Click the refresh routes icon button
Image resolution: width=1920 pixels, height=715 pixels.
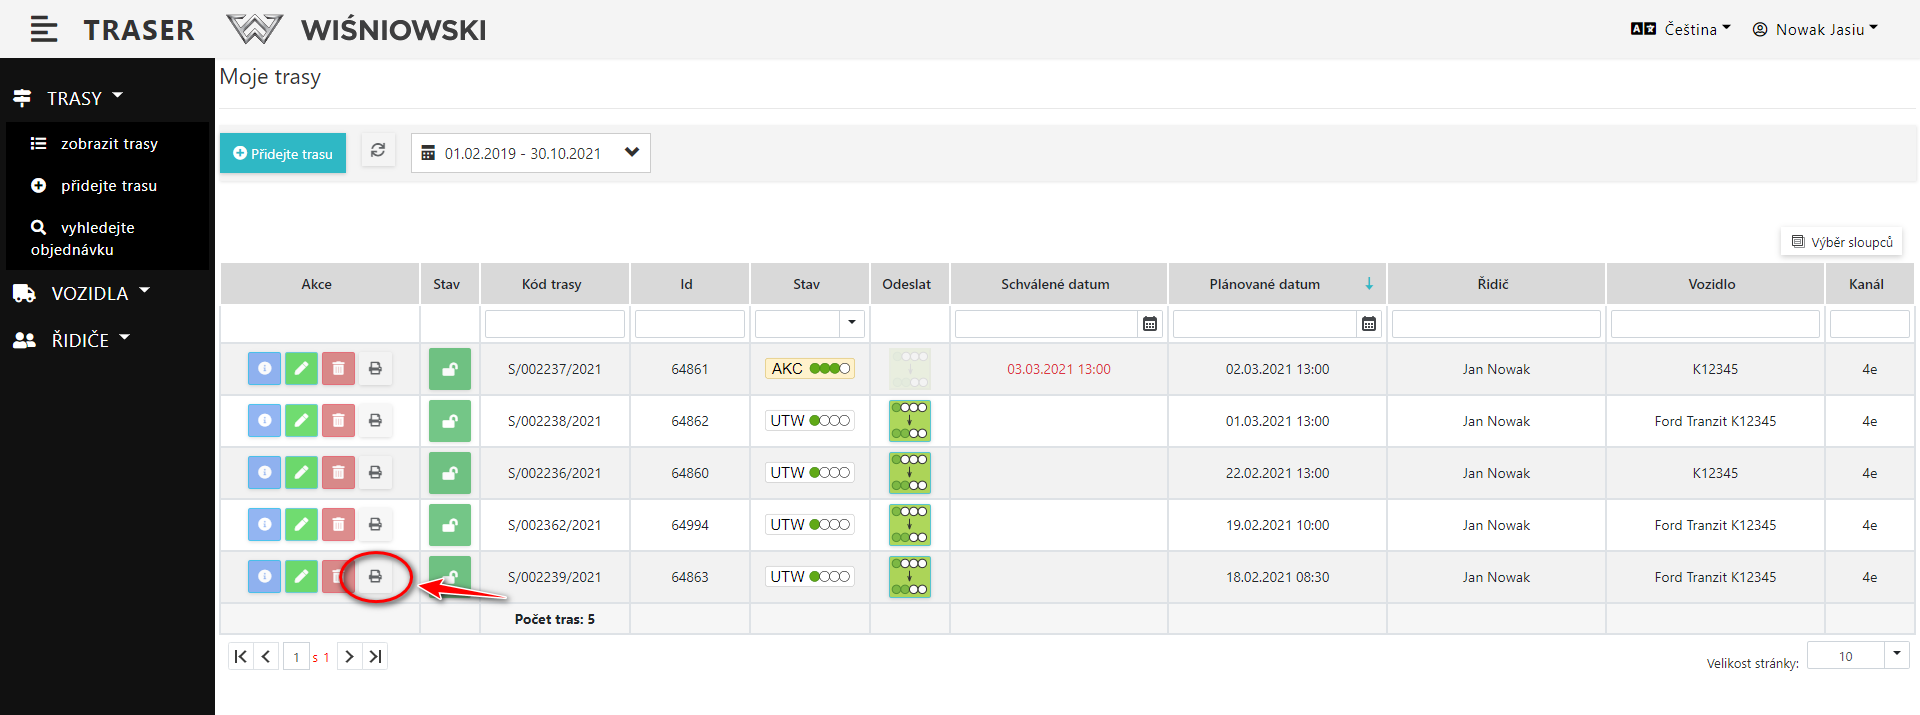pos(378,151)
